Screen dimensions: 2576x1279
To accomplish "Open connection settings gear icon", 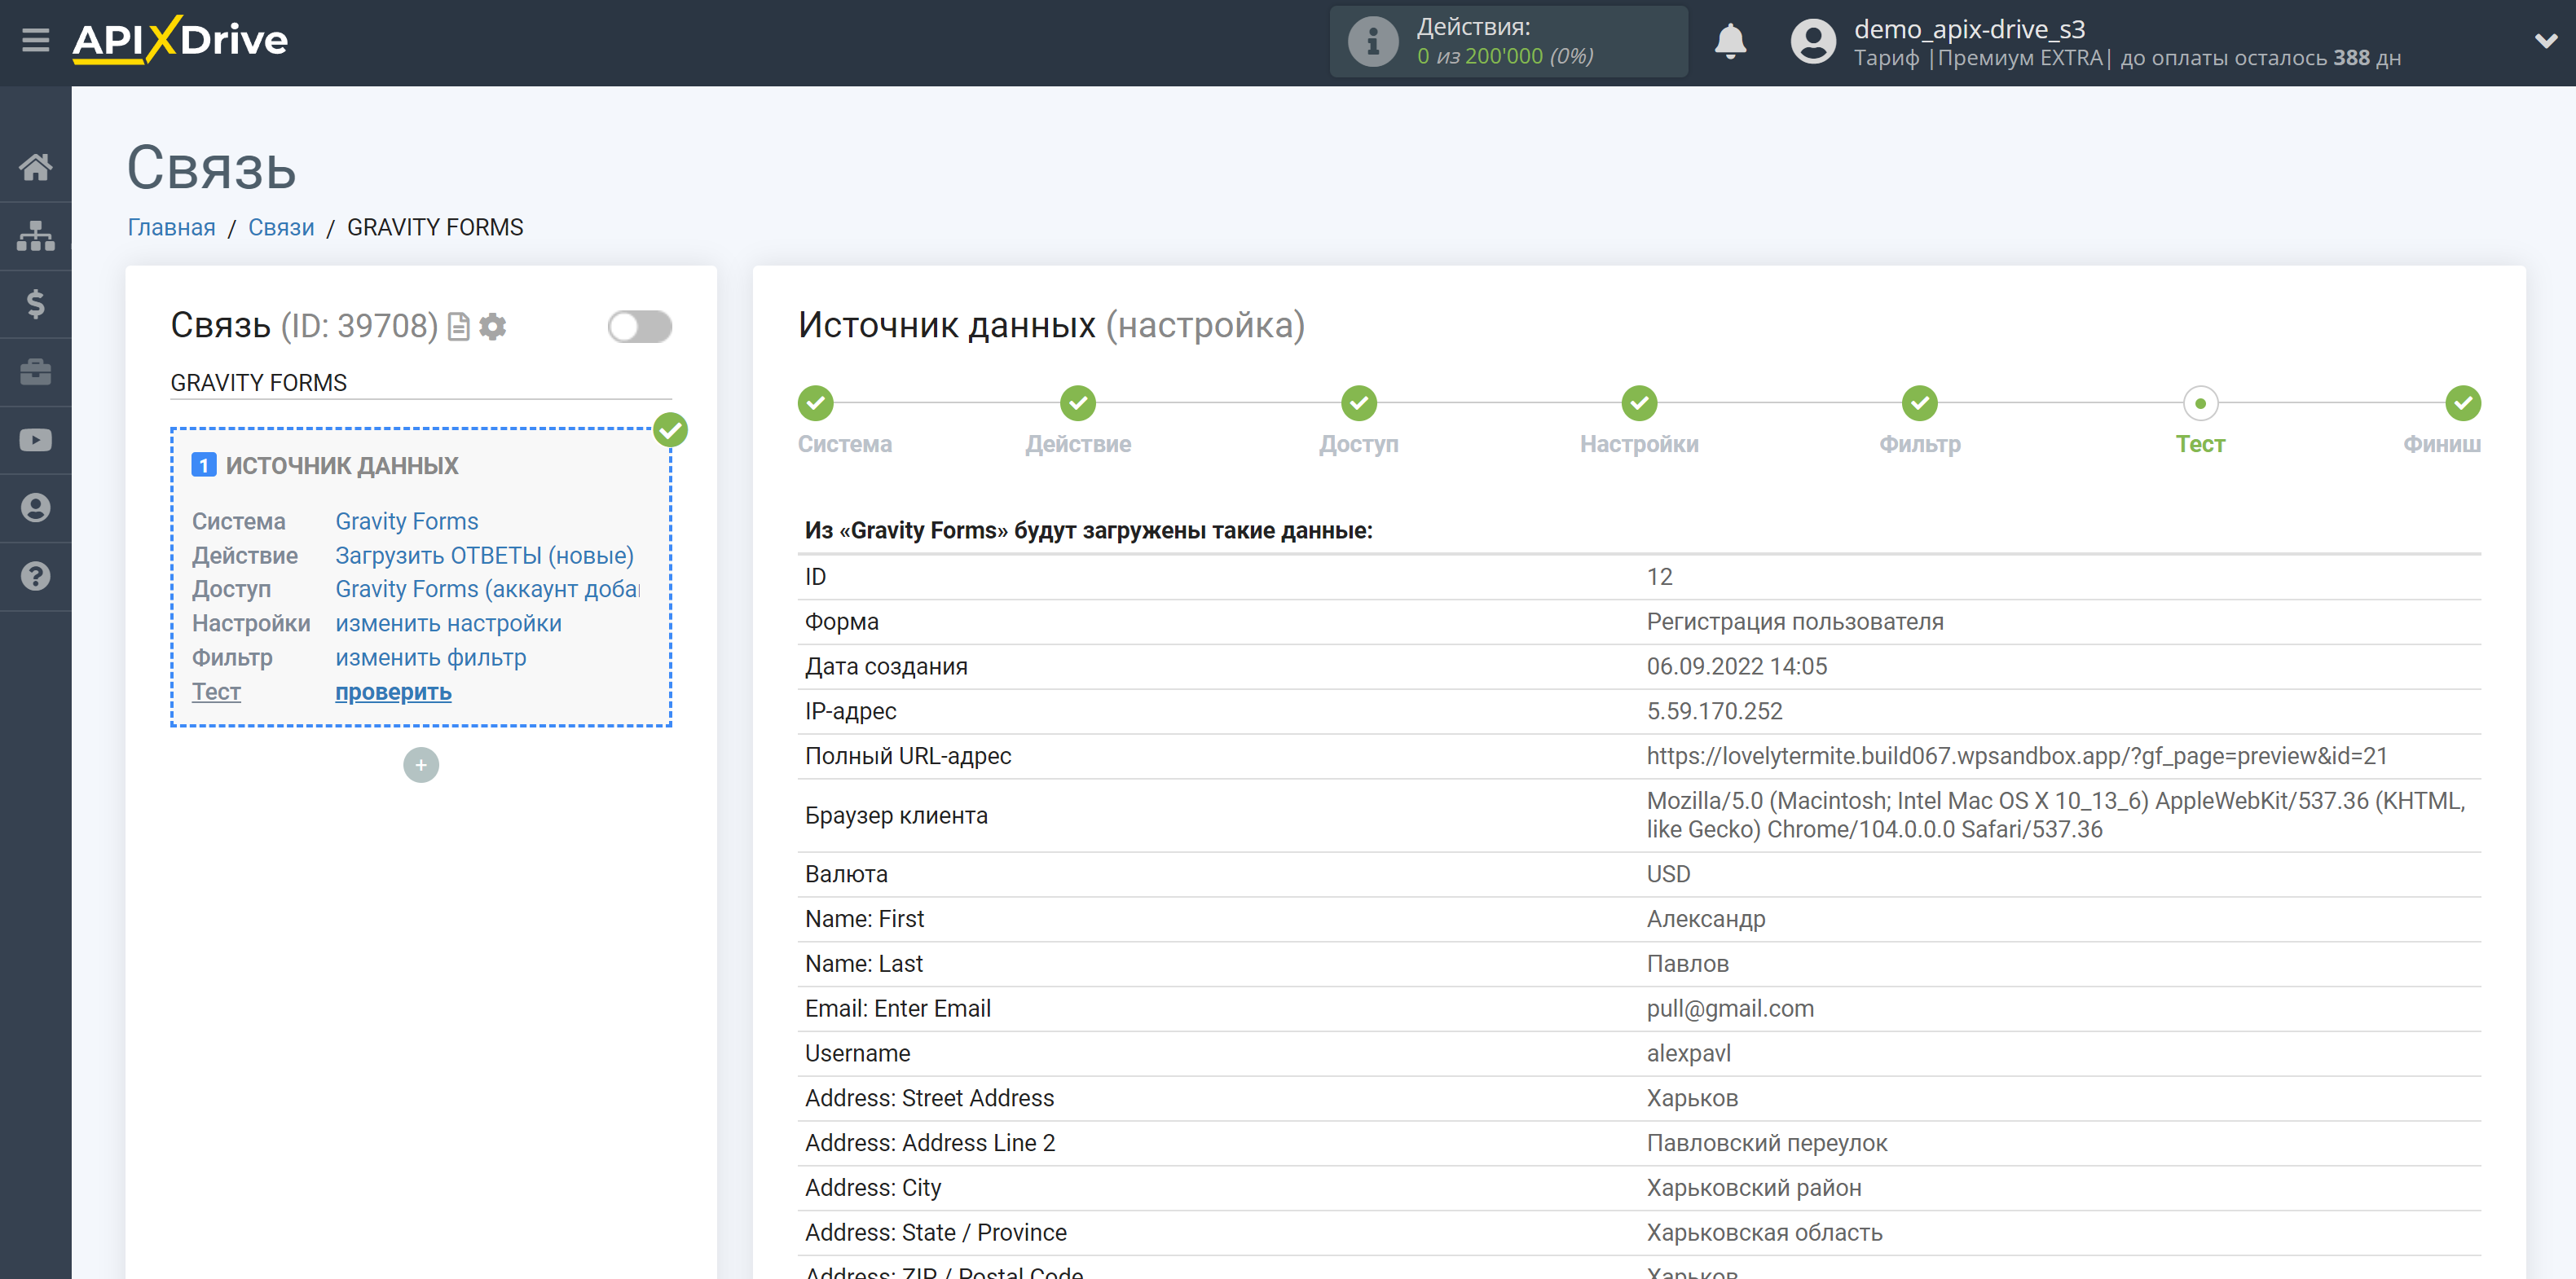I will coord(492,327).
